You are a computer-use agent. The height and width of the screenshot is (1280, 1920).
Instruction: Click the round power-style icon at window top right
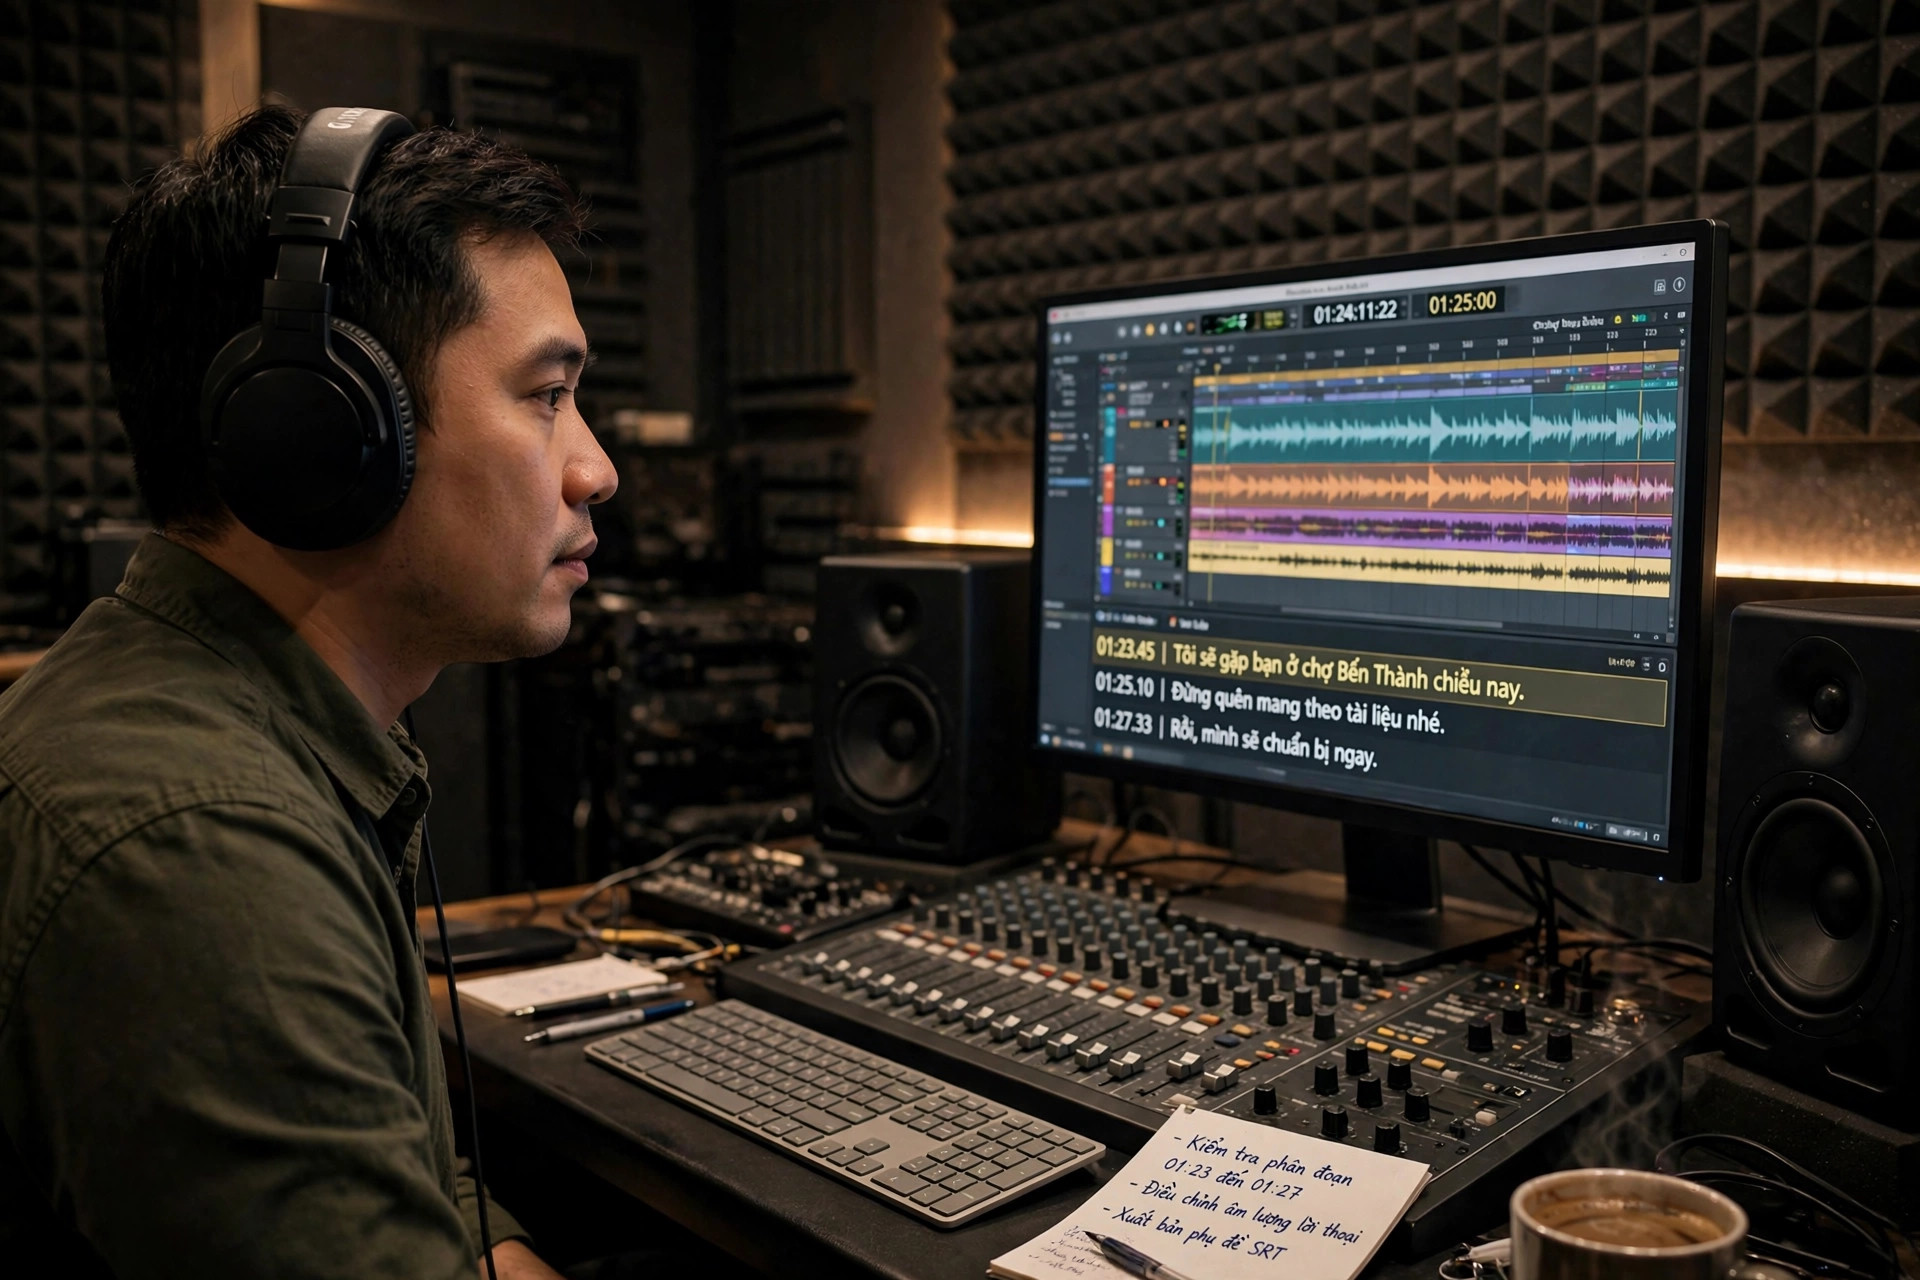coord(1679,284)
